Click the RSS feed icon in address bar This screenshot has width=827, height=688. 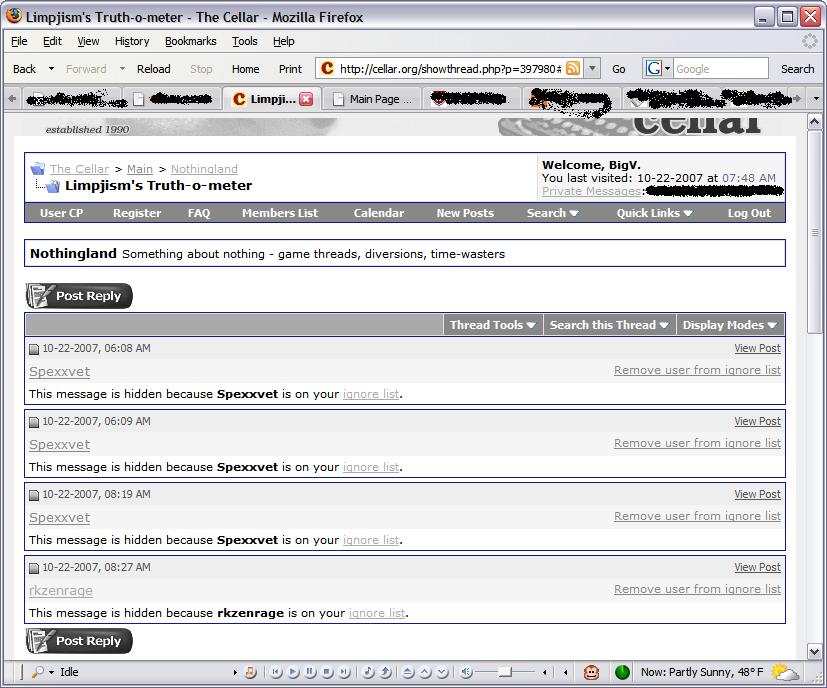coord(572,69)
